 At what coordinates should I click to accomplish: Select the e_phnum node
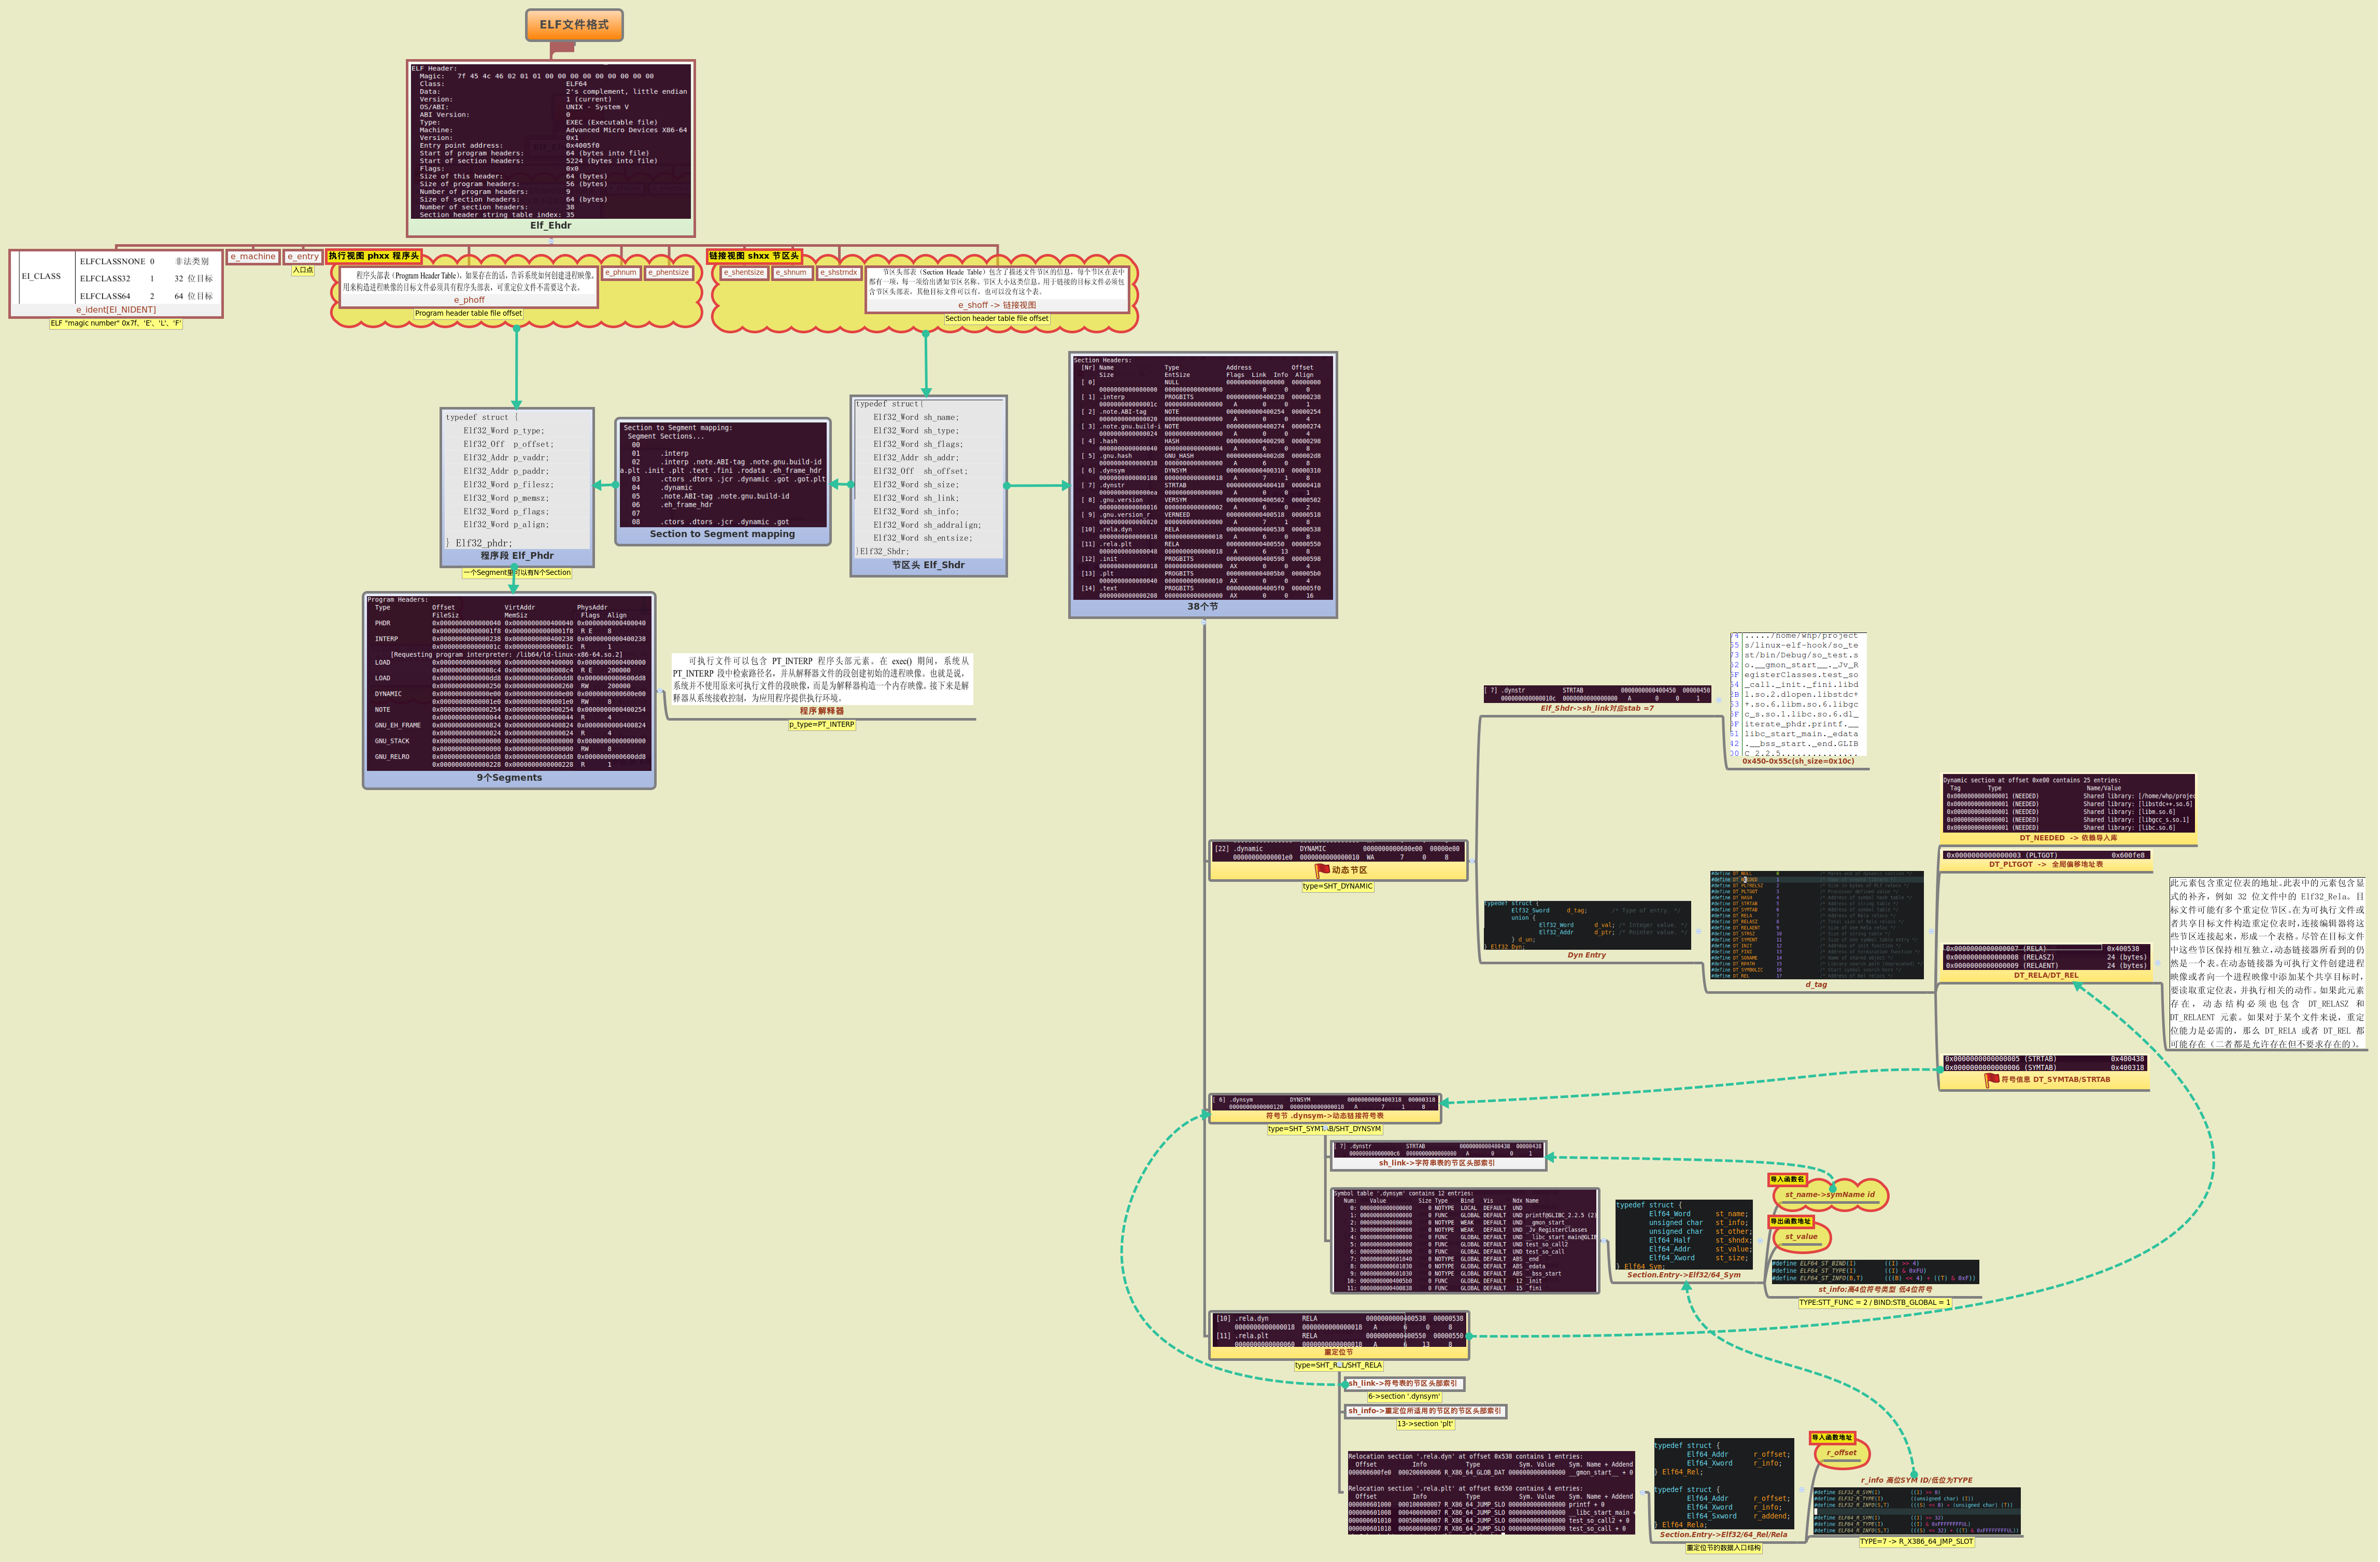pyautogui.click(x=621, y=272)
